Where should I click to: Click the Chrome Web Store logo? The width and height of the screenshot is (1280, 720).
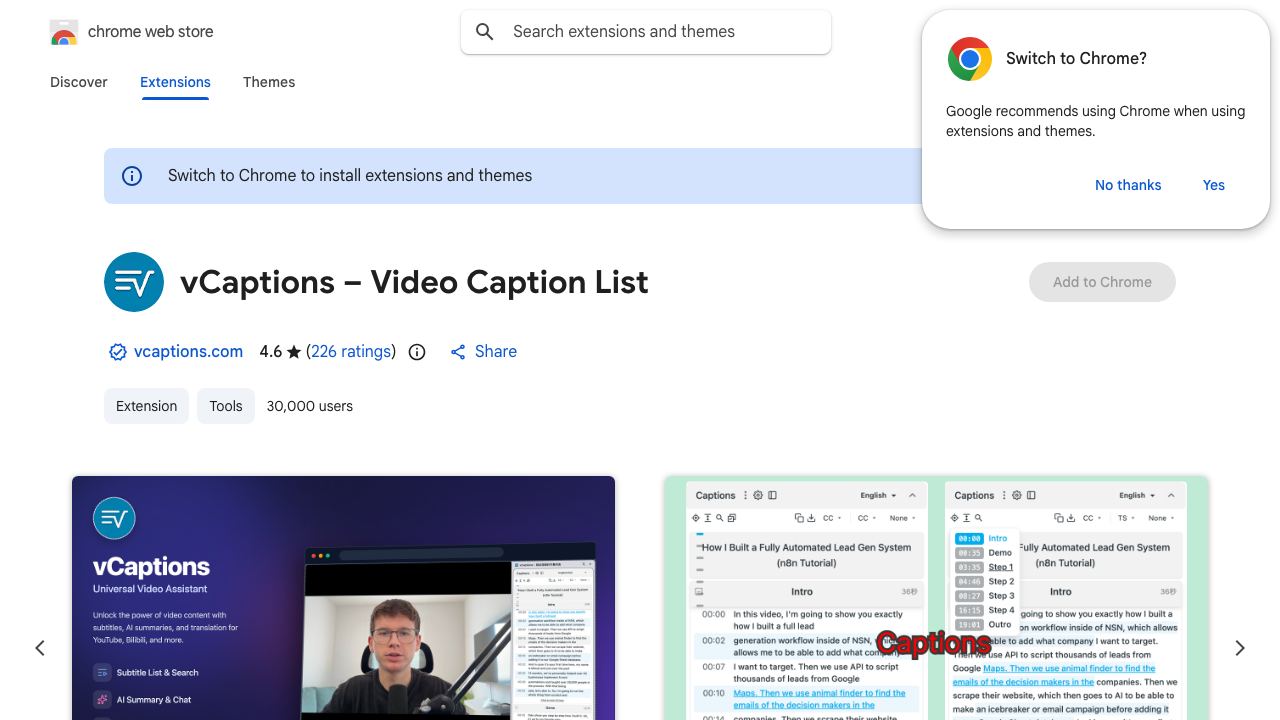64,32
